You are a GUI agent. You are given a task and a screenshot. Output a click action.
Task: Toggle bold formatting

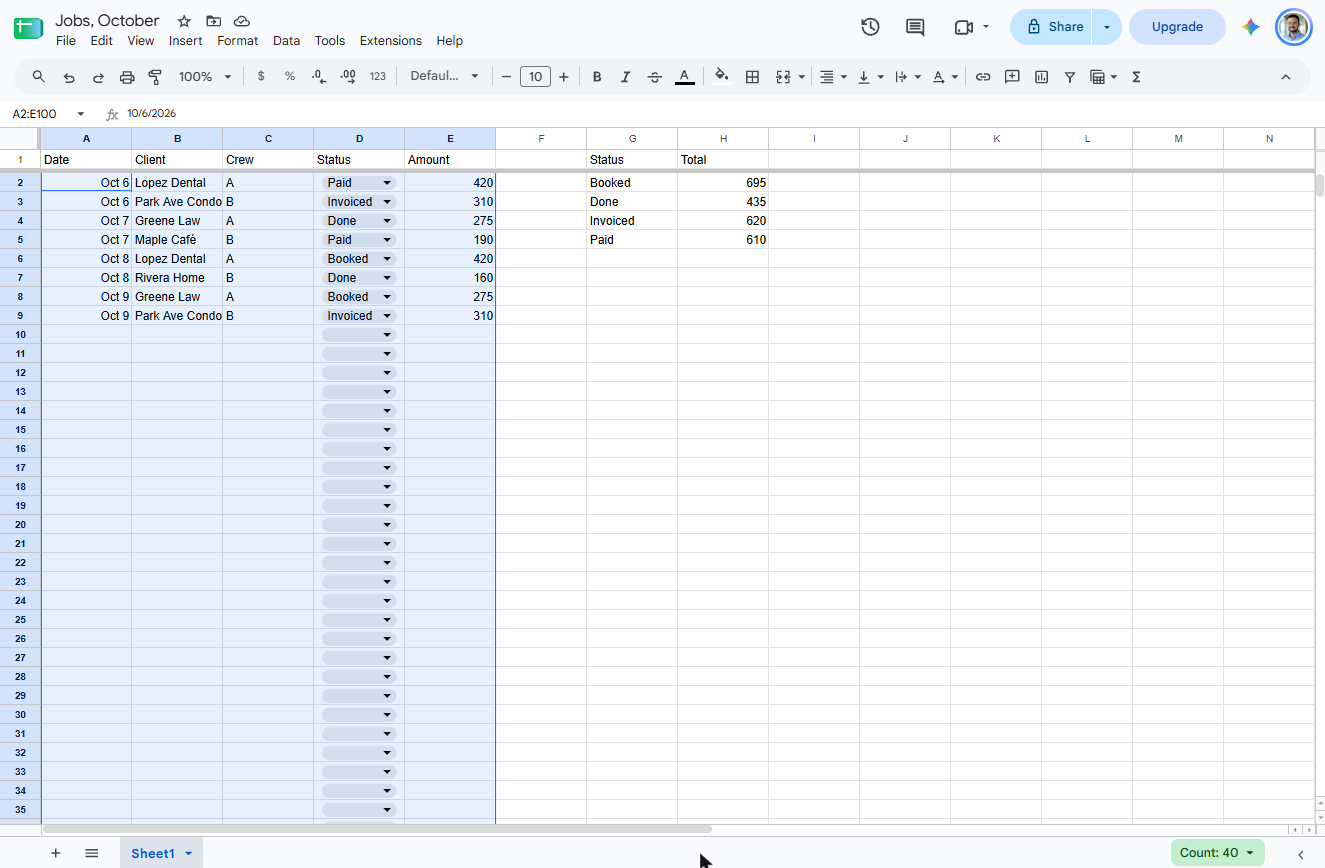coord(597,77)
